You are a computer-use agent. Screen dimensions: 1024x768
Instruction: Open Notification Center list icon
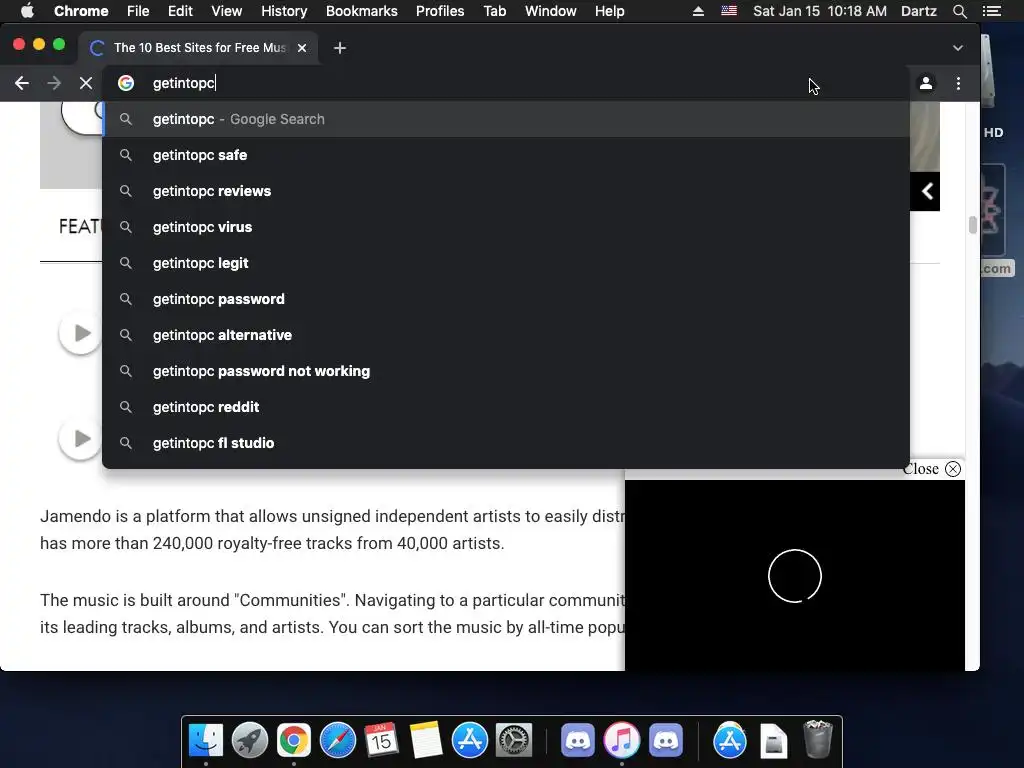991,11
